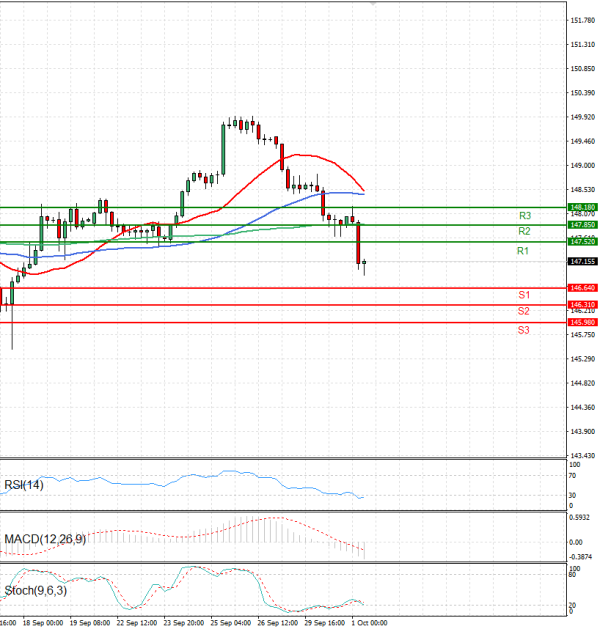Click the S3 support label
The height and width of the screenshot is (629, 600).
point(523,329)
